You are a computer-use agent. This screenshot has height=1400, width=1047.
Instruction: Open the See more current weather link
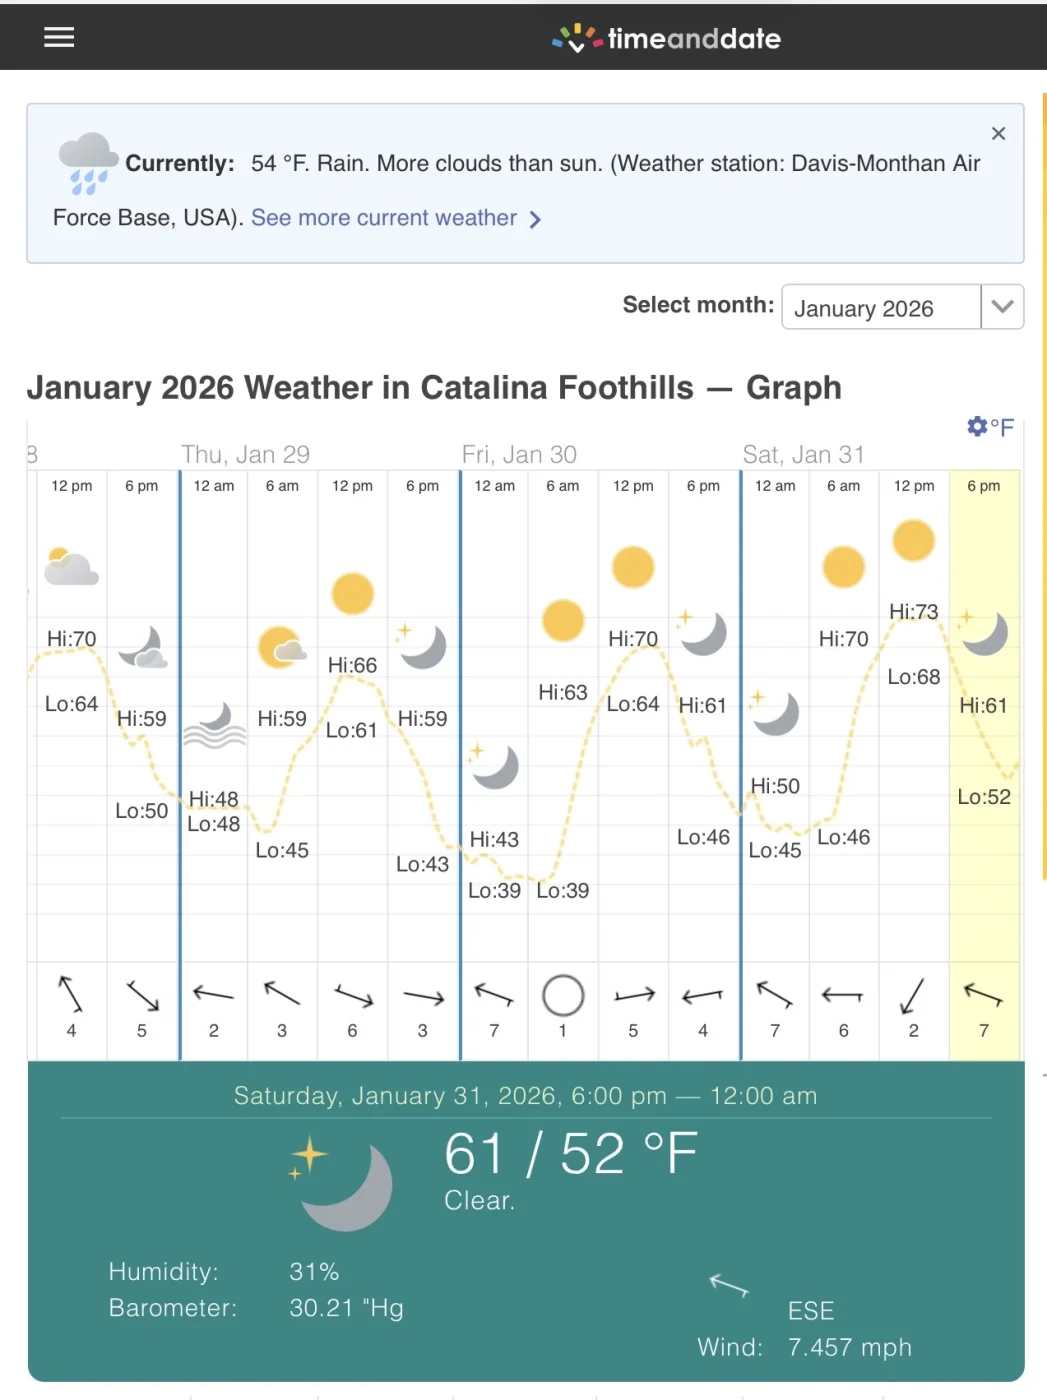tap(384, 218)
